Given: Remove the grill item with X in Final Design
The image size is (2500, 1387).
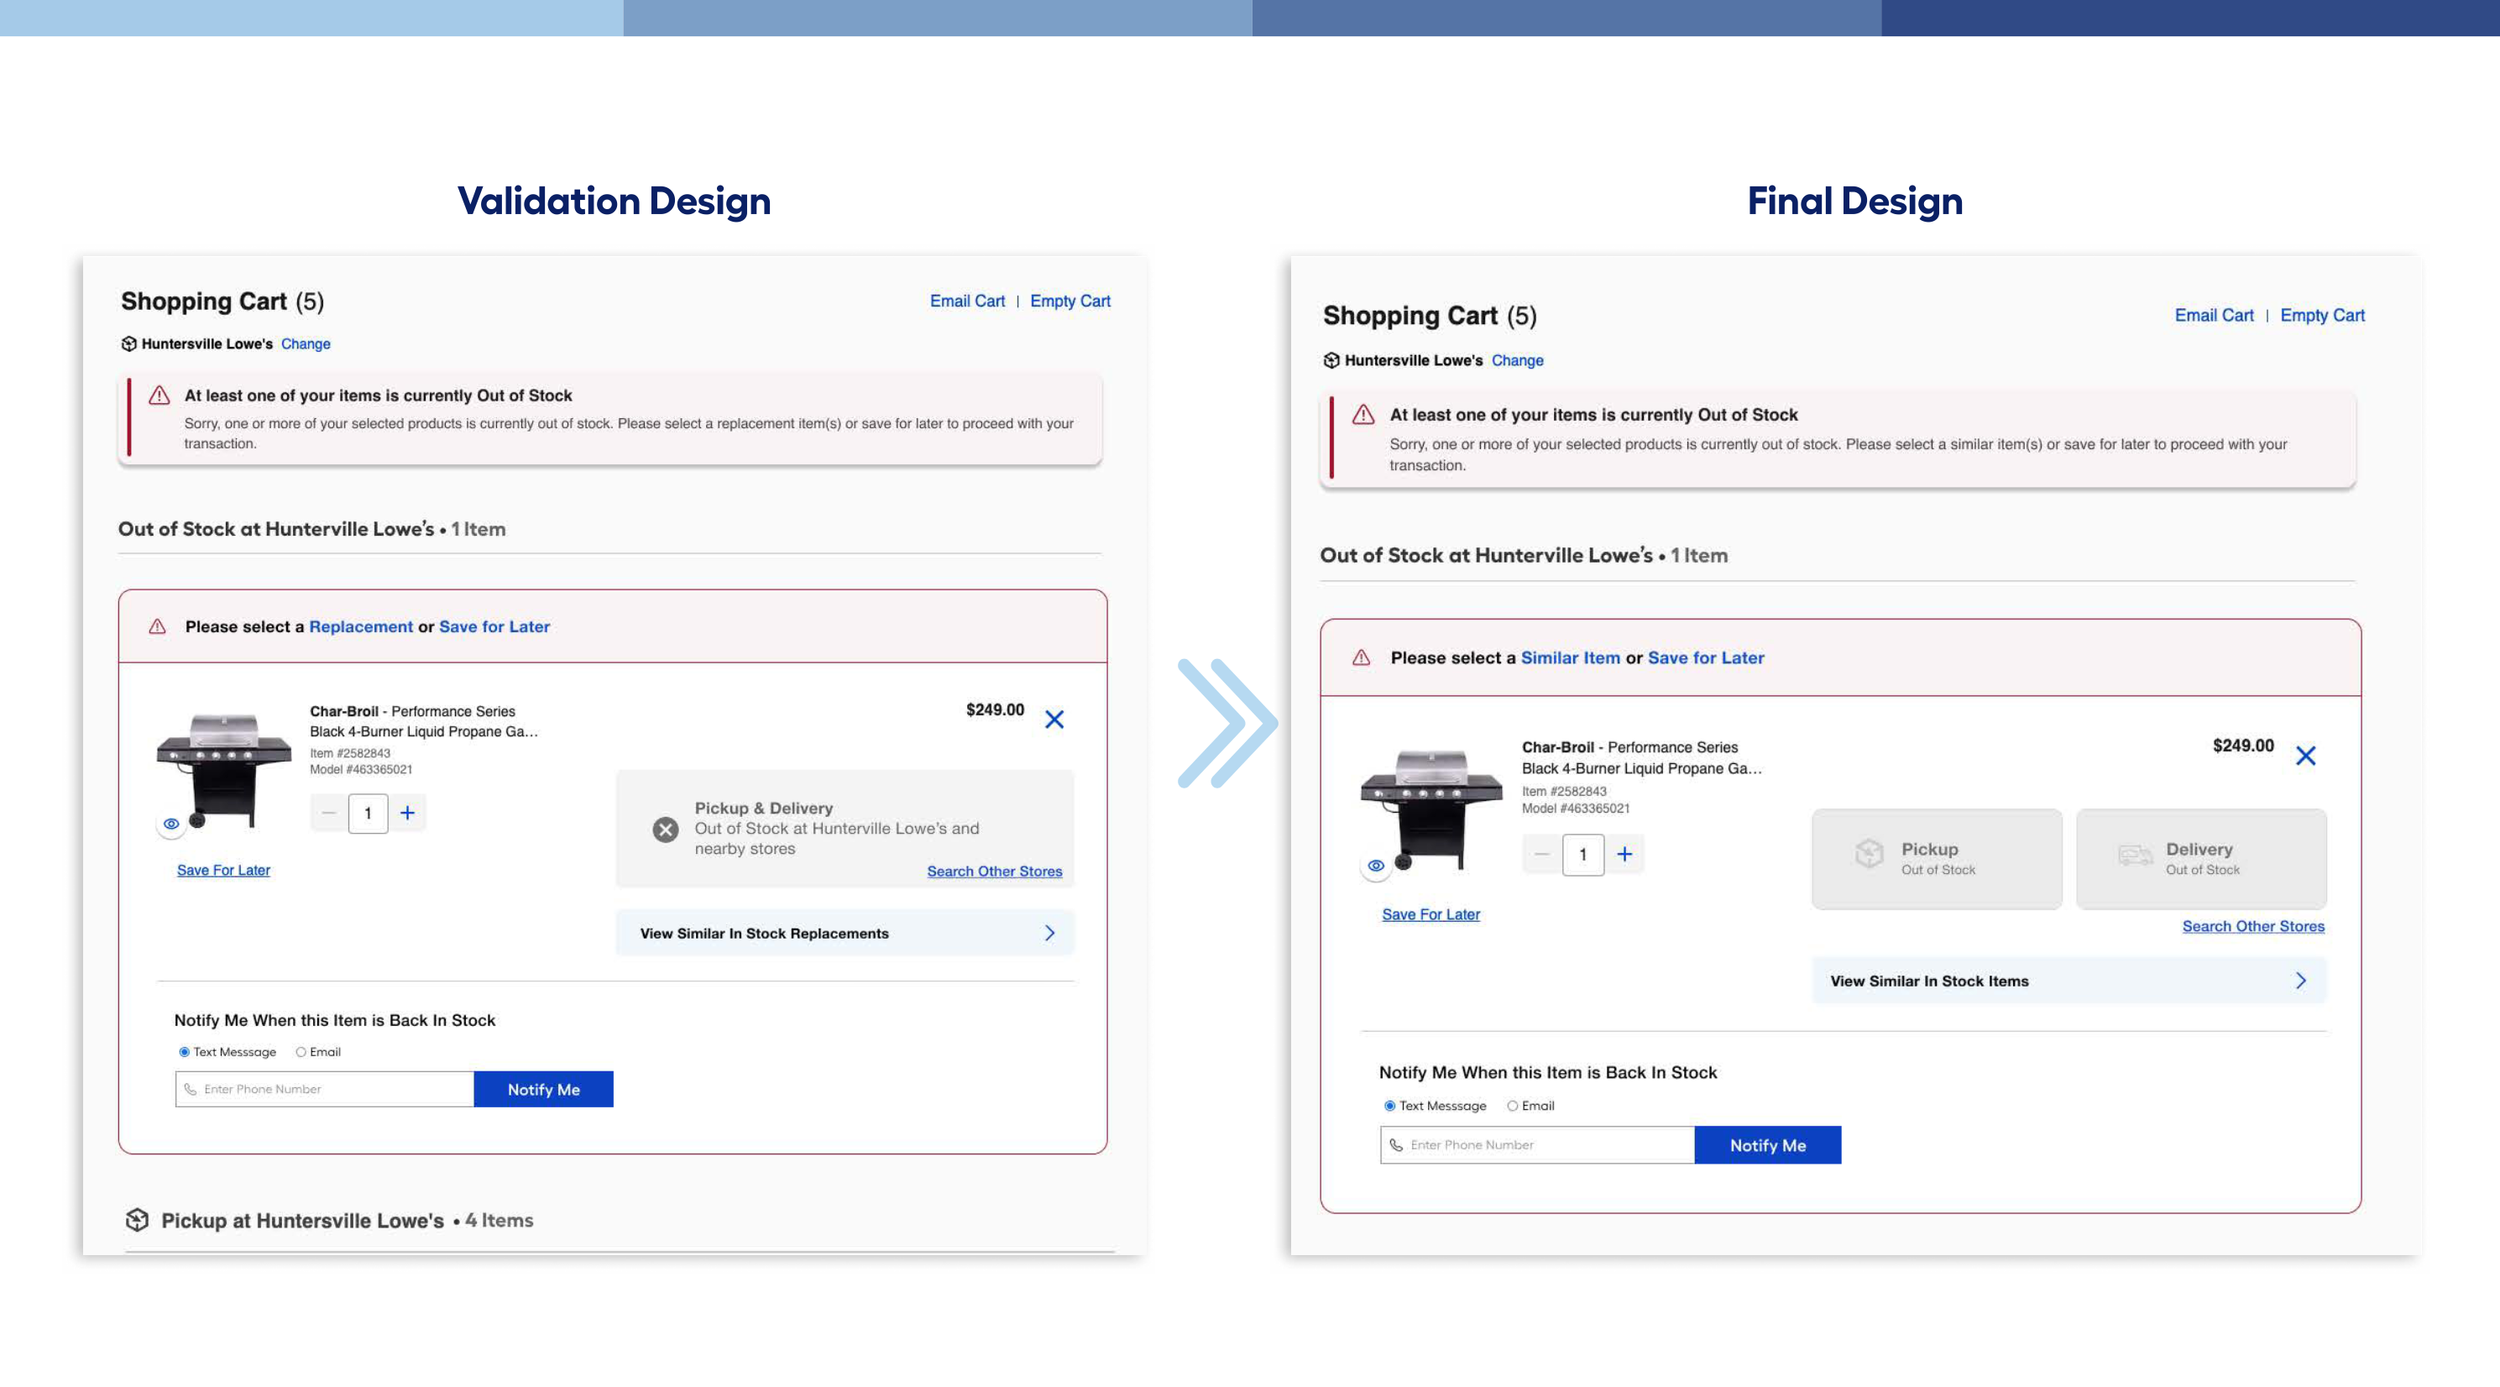Looking at the screenshot, I should click(2305, 755).
